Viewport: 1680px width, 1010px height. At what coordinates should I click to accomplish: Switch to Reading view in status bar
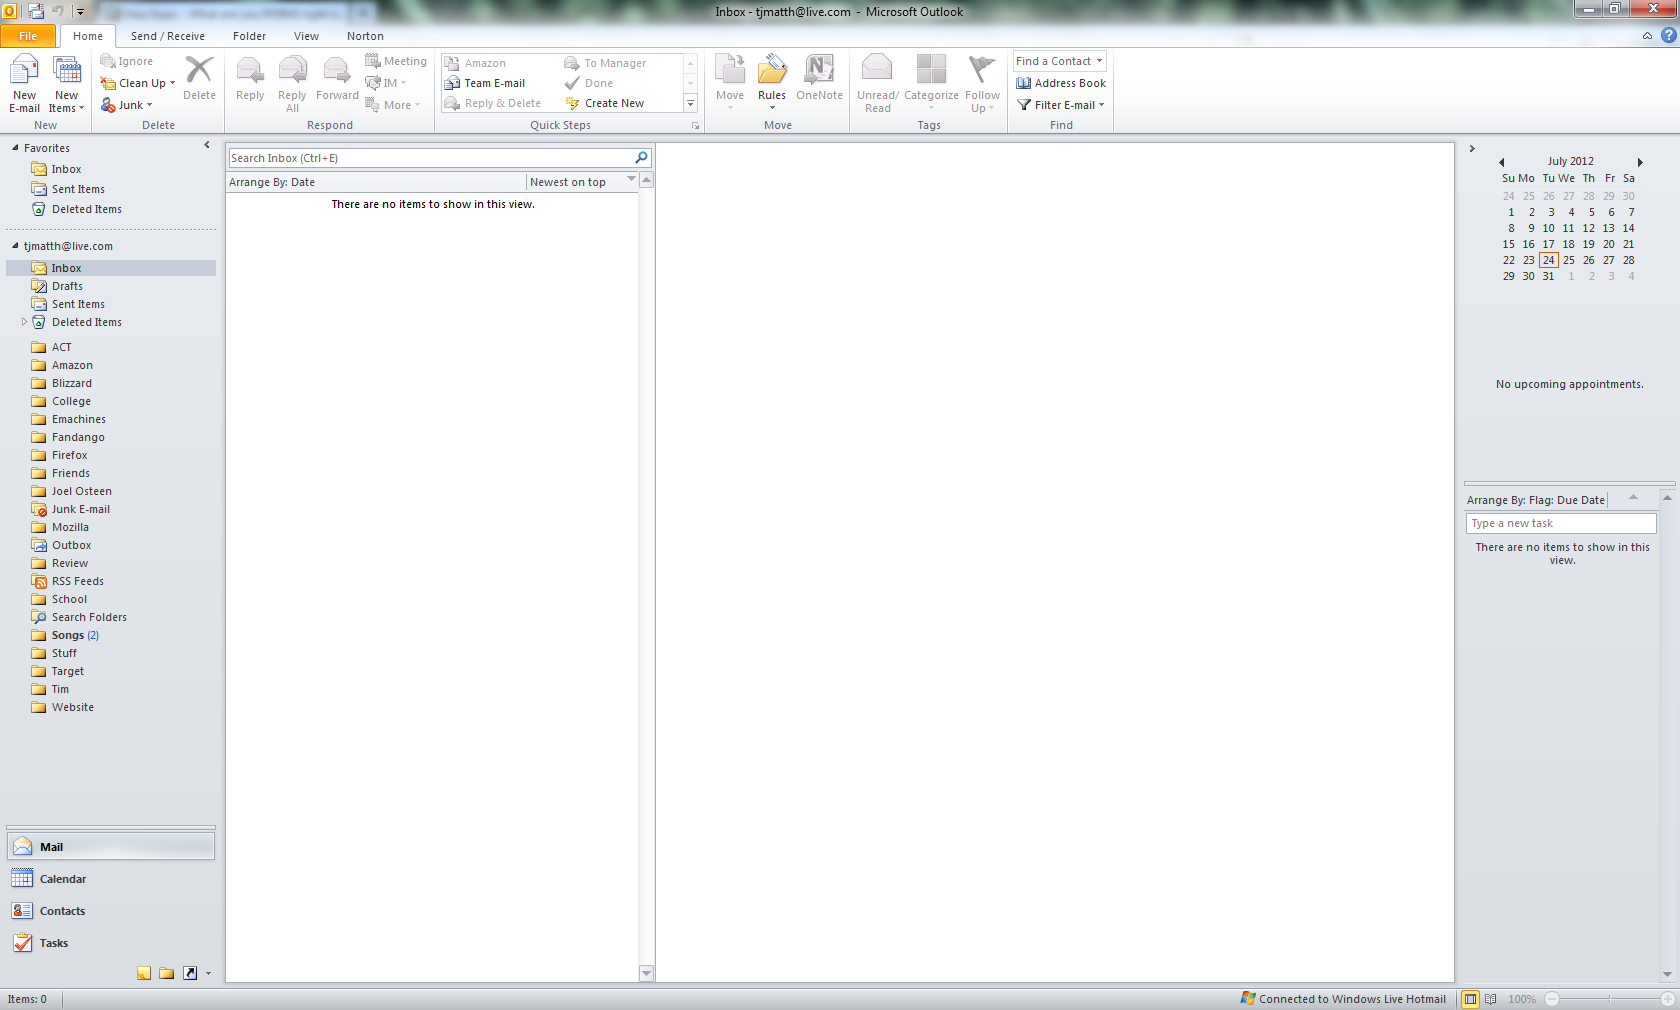[x=1491, y=999]
